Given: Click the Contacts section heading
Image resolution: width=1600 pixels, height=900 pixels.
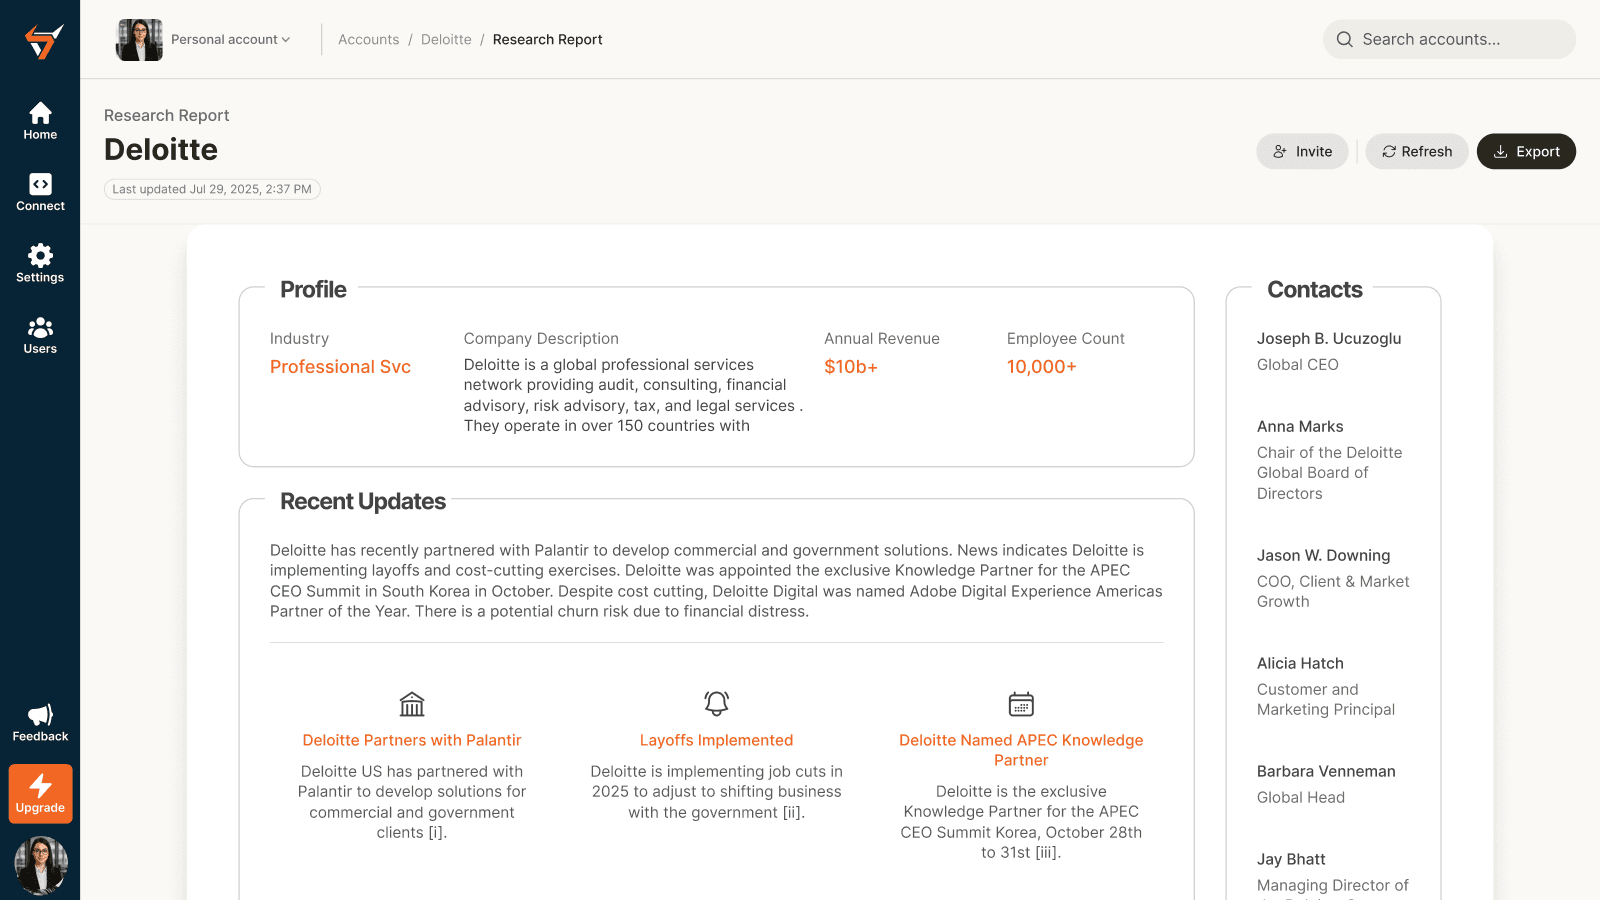Looking at the screenshot, I should 1315,290.
